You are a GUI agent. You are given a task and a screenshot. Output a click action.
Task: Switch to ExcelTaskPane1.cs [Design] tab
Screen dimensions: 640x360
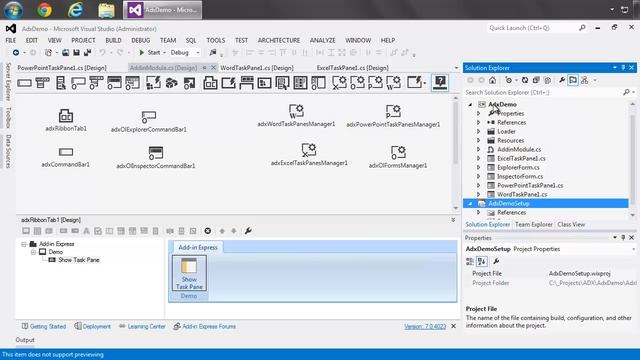point(352,68)
